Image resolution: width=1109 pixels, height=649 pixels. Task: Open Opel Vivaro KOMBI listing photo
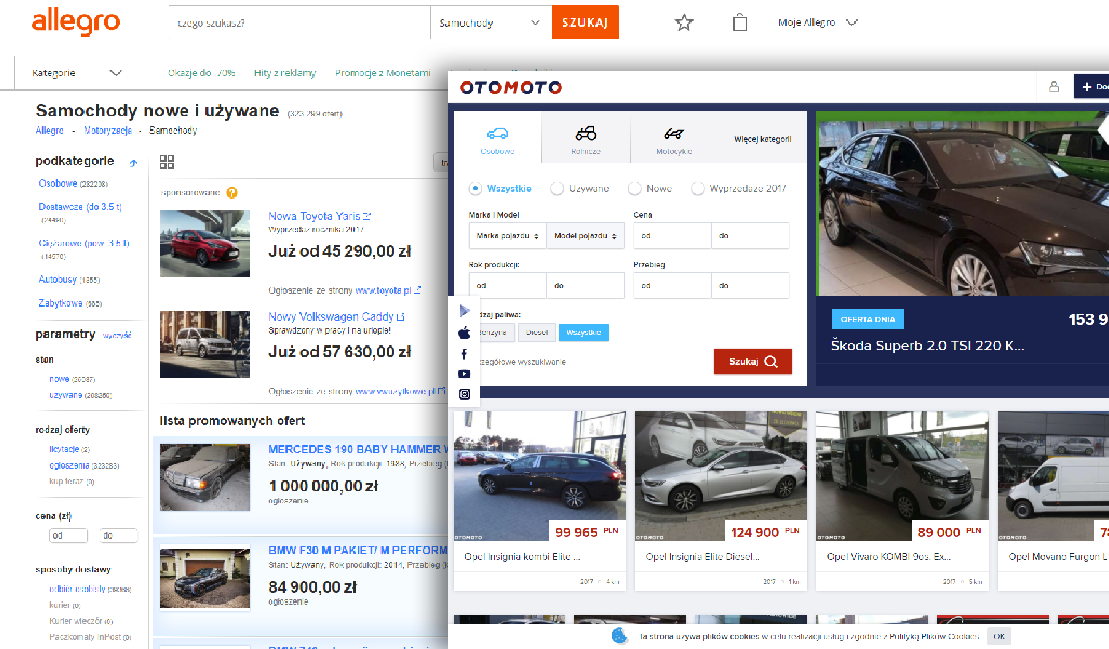902,476
